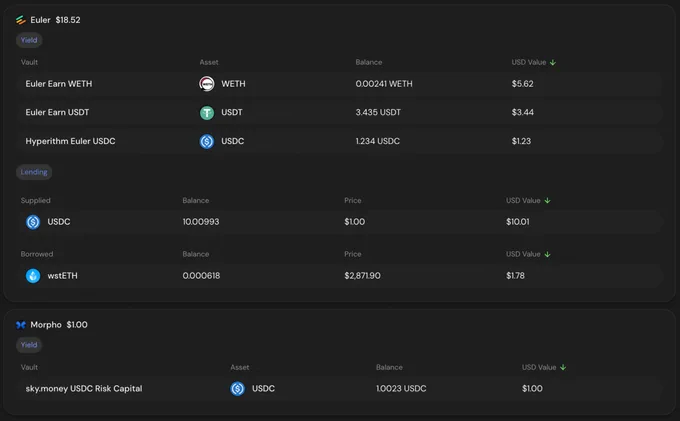This screenshot has height=421, width=680.
Task: Click the 1.234 USDC balance
Action: coord(378,141)
